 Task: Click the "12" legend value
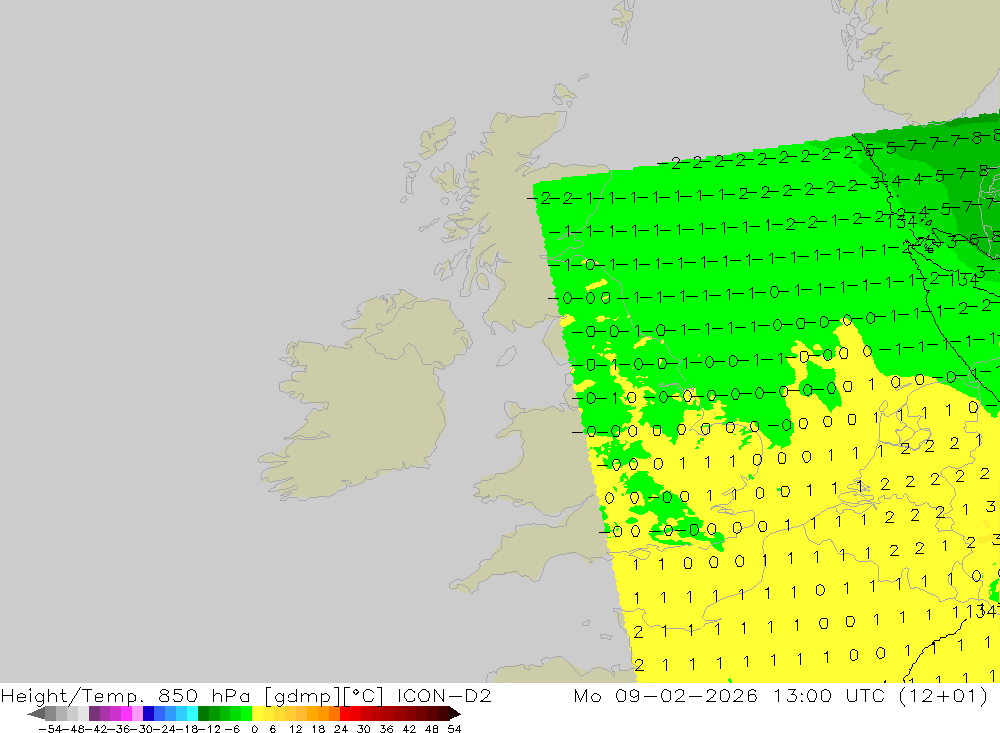click(x=296, y=729)
